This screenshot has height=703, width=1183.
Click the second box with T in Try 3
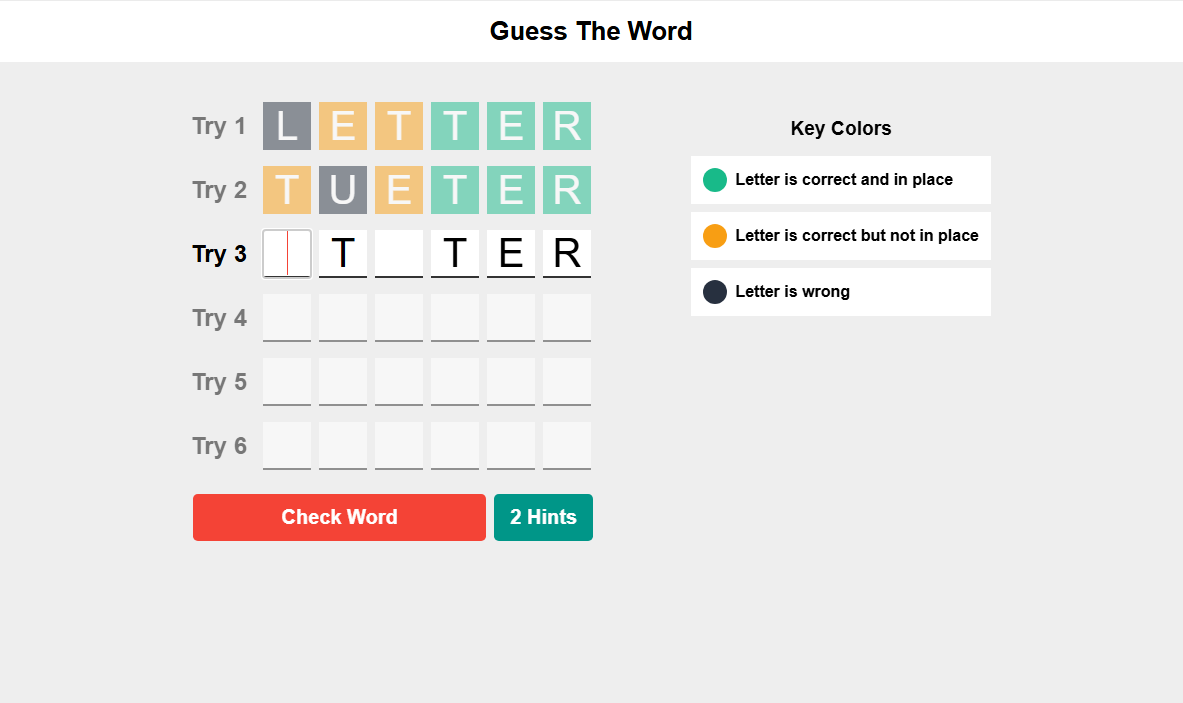point(343,253)
